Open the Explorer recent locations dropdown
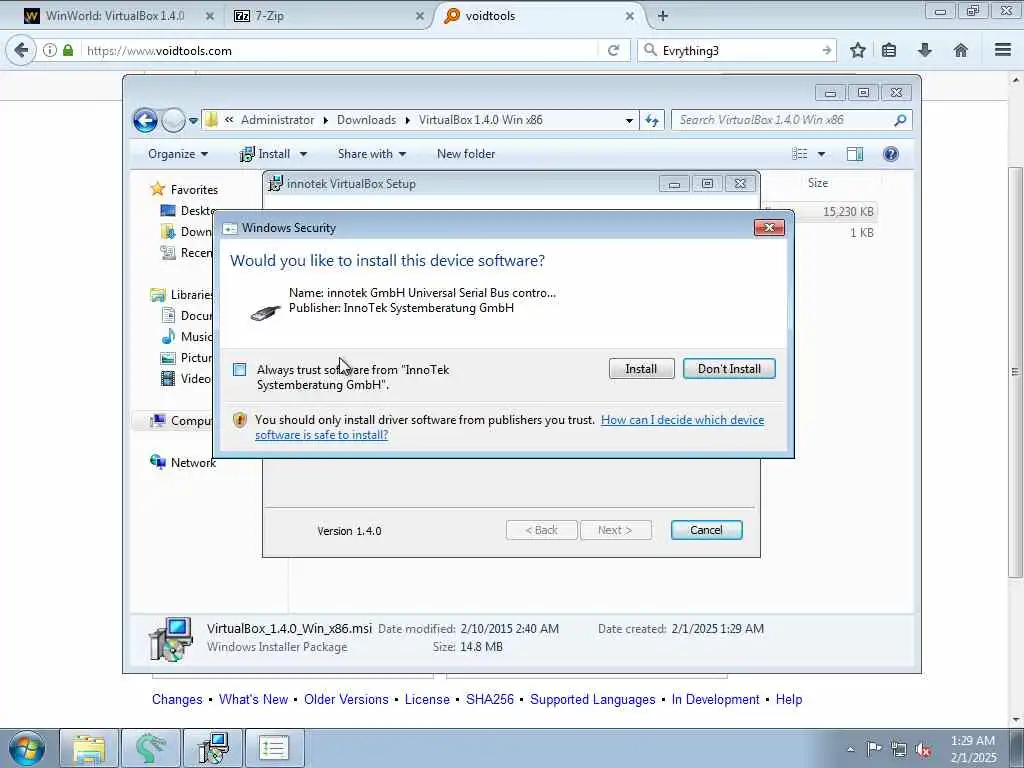 coord(193,121)
